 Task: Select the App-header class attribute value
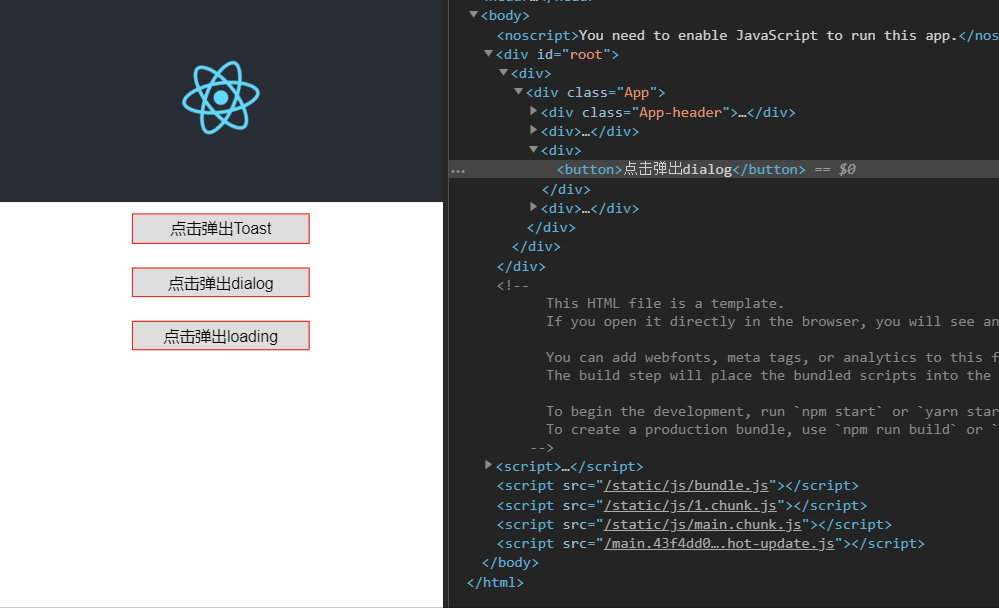[x=680, y=112]
